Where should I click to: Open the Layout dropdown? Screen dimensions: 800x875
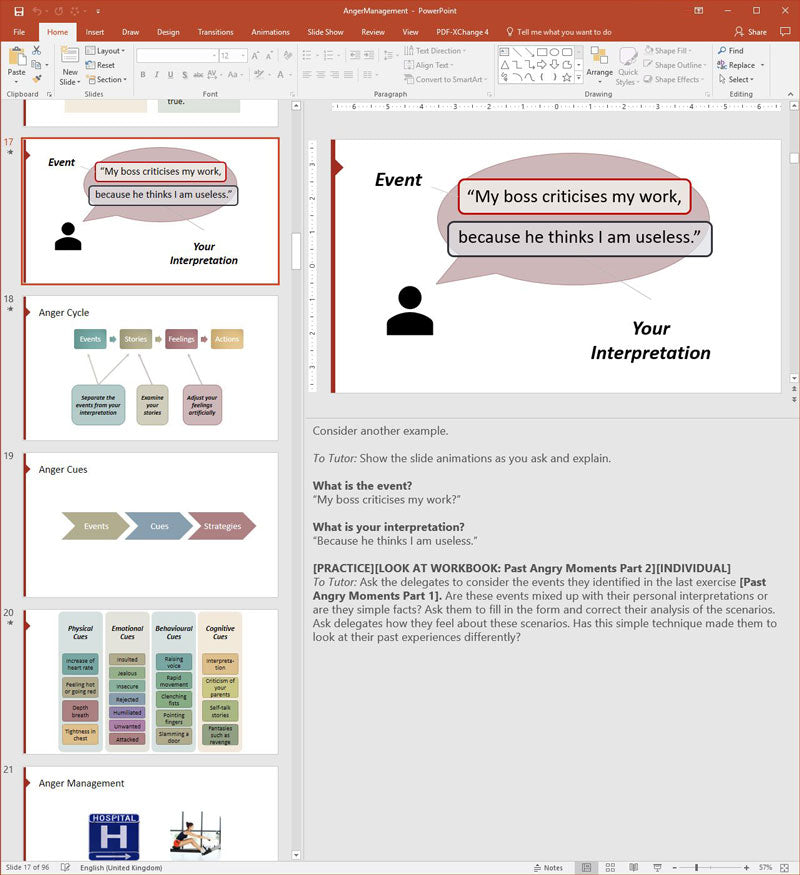pyautogui.click(x=105, y=51)
